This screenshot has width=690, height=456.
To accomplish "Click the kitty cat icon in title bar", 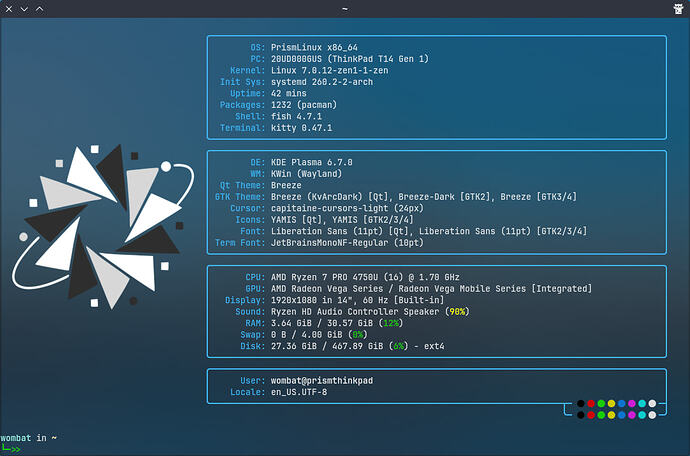I will 679,9.
